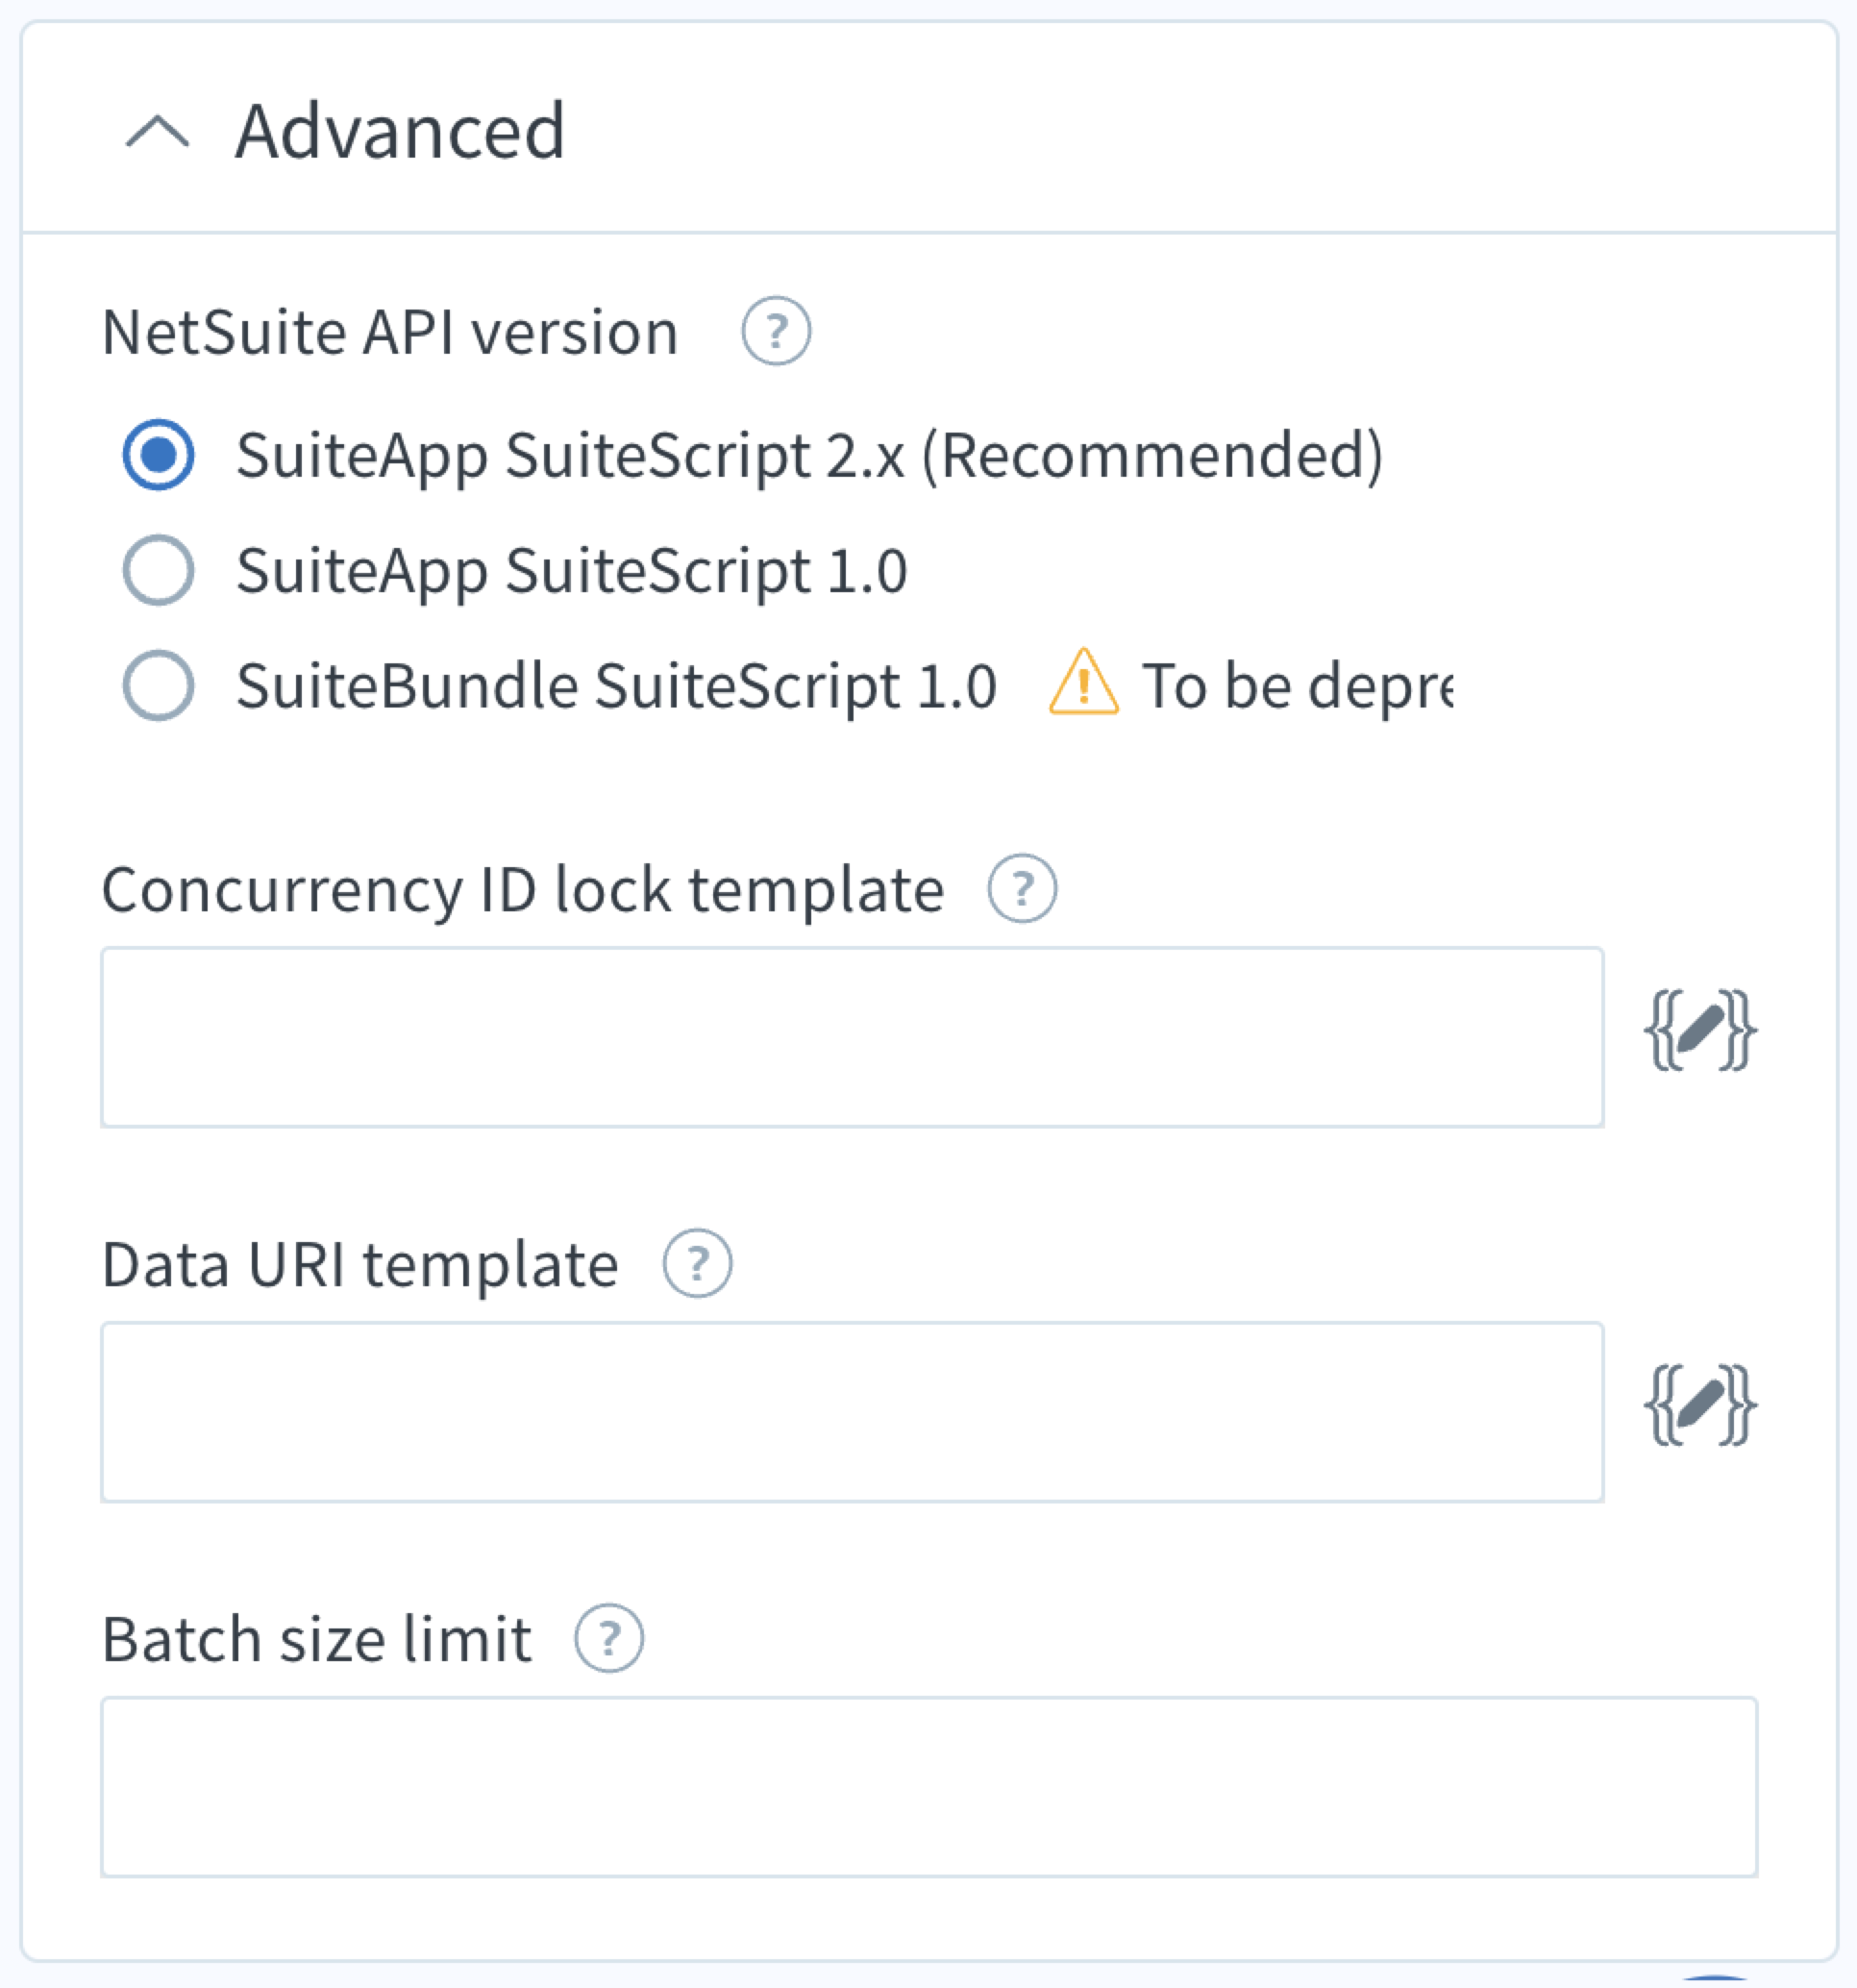Screen dimensions: 1857x1988
Task: Open help for Batch size limit
Action: click(x=608, y=1638)
